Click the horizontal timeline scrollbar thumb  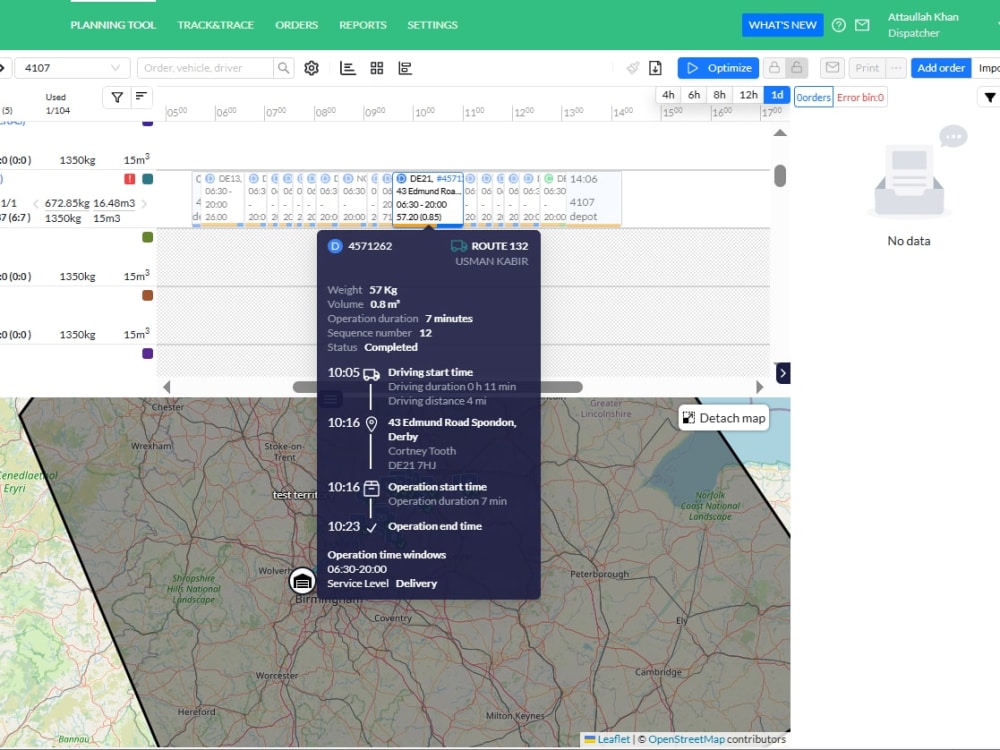[x=438, y=386]
